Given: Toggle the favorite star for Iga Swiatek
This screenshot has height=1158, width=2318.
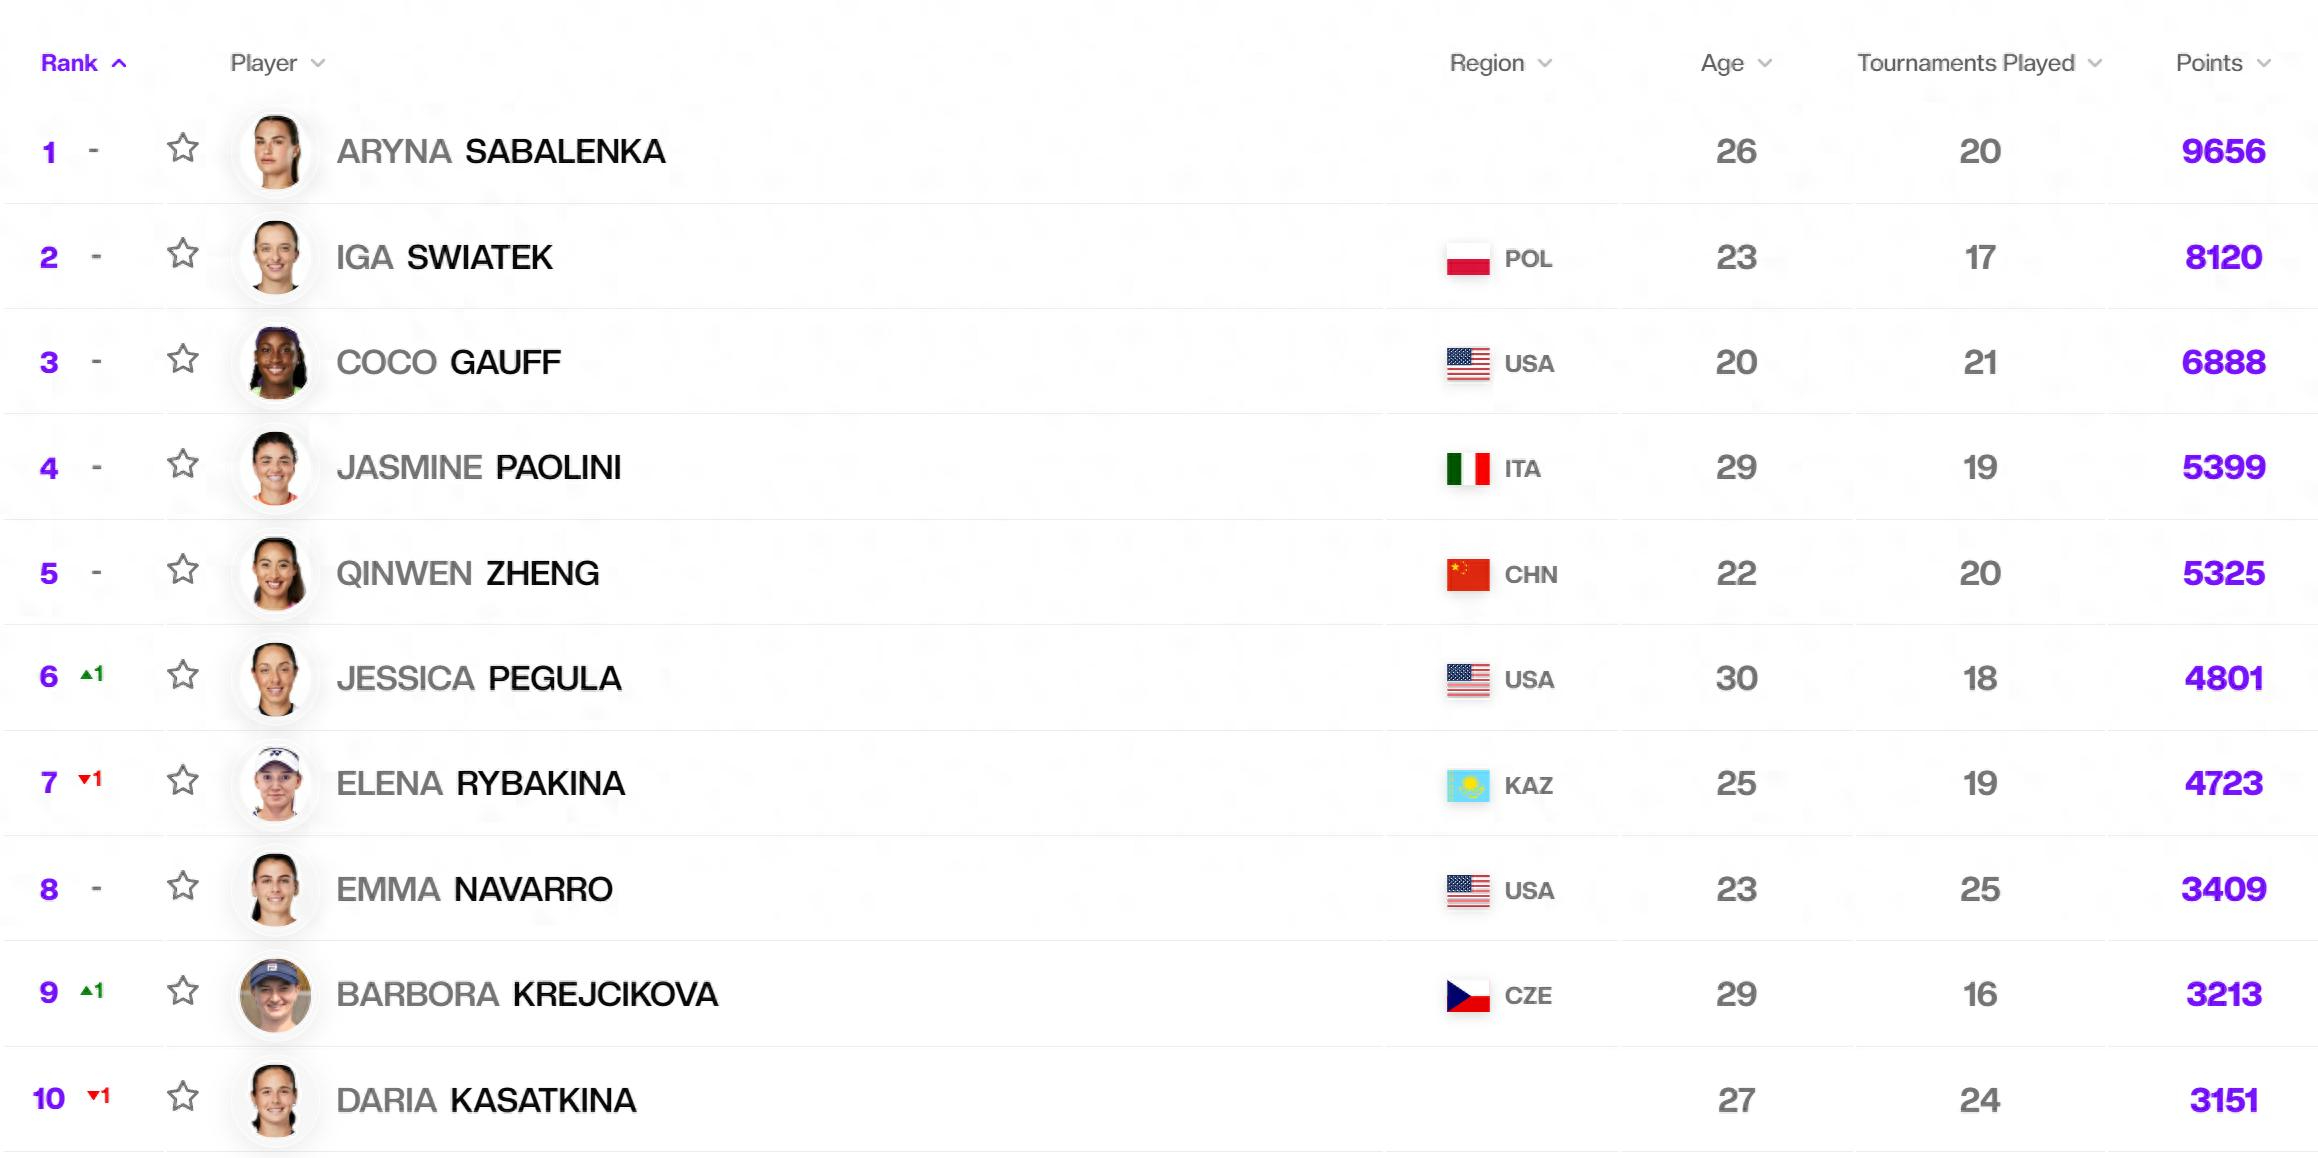Looking at the screenshot, I should tap(182, 253).
